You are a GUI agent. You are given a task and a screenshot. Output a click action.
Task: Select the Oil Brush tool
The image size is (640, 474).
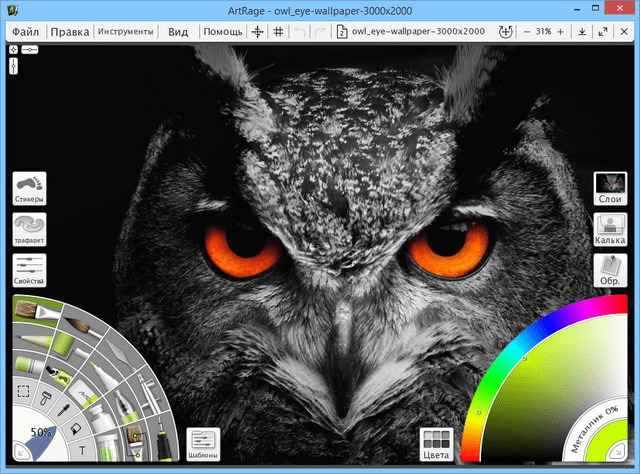[36, 311]
